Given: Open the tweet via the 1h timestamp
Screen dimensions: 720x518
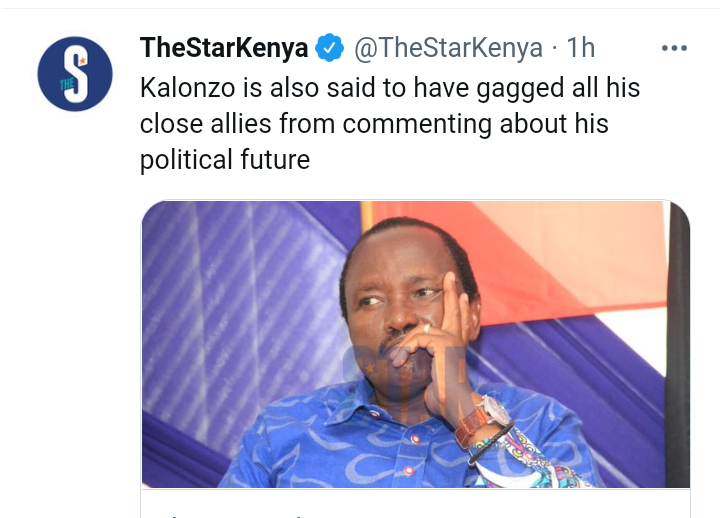Looking at the screenshot, I should pyautogui.click(x=580, y=47).
